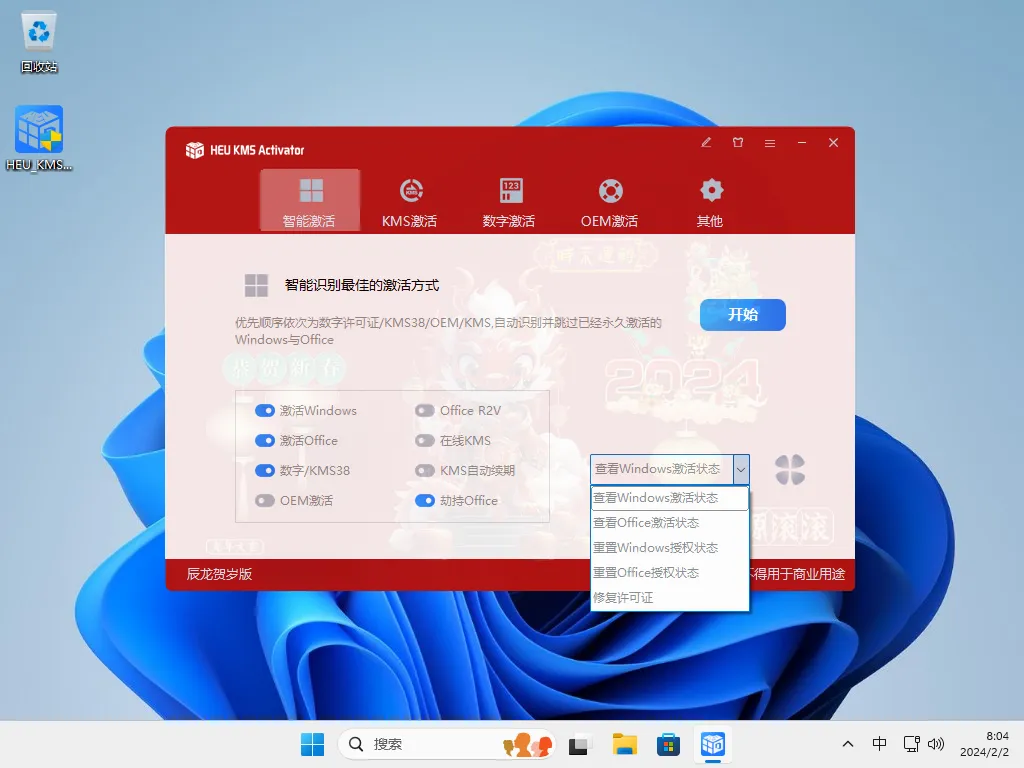Click the taskbar 搜索 search box
The height and width of the screenshot is (768, 1024).
coord(447,744)
